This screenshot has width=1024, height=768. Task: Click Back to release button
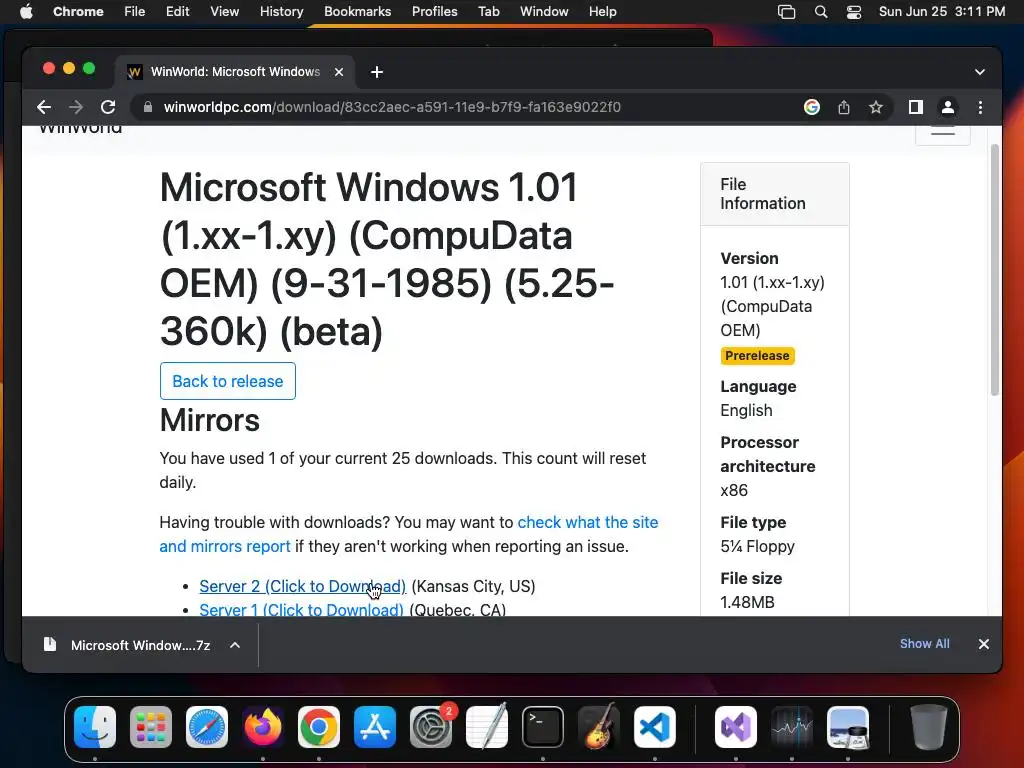[228, 381]
